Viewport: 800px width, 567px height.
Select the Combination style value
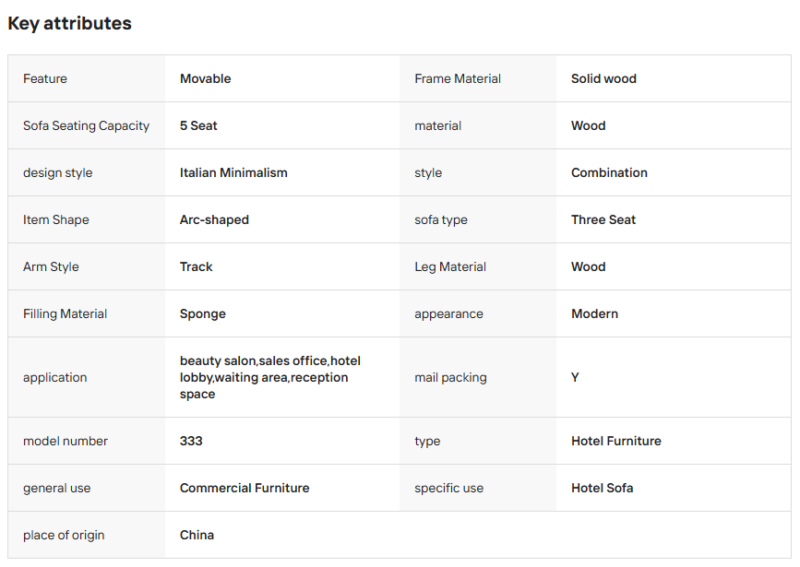tap(609, 172)
